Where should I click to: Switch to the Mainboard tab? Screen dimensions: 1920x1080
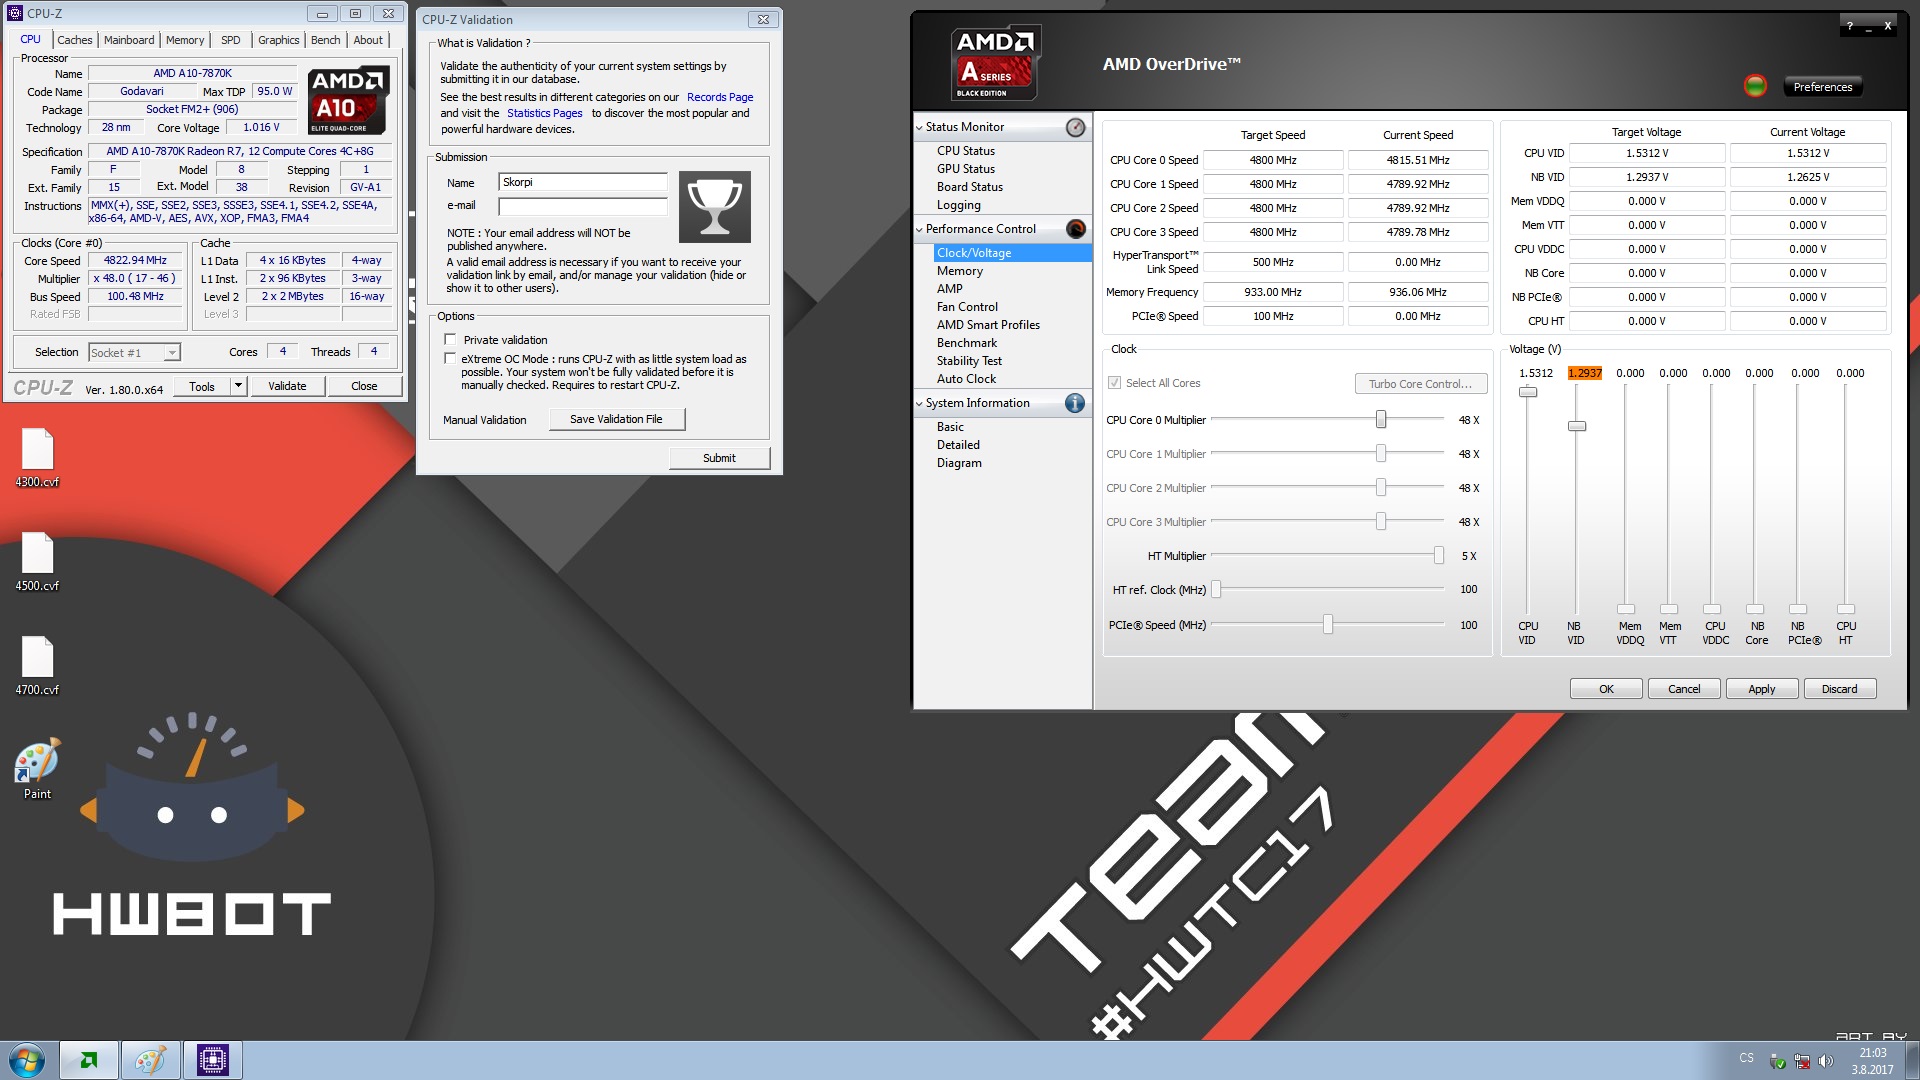[129, 40]
